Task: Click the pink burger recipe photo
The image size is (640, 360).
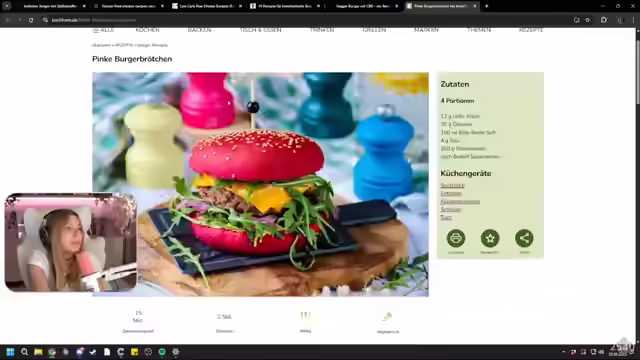Action: 260,184
